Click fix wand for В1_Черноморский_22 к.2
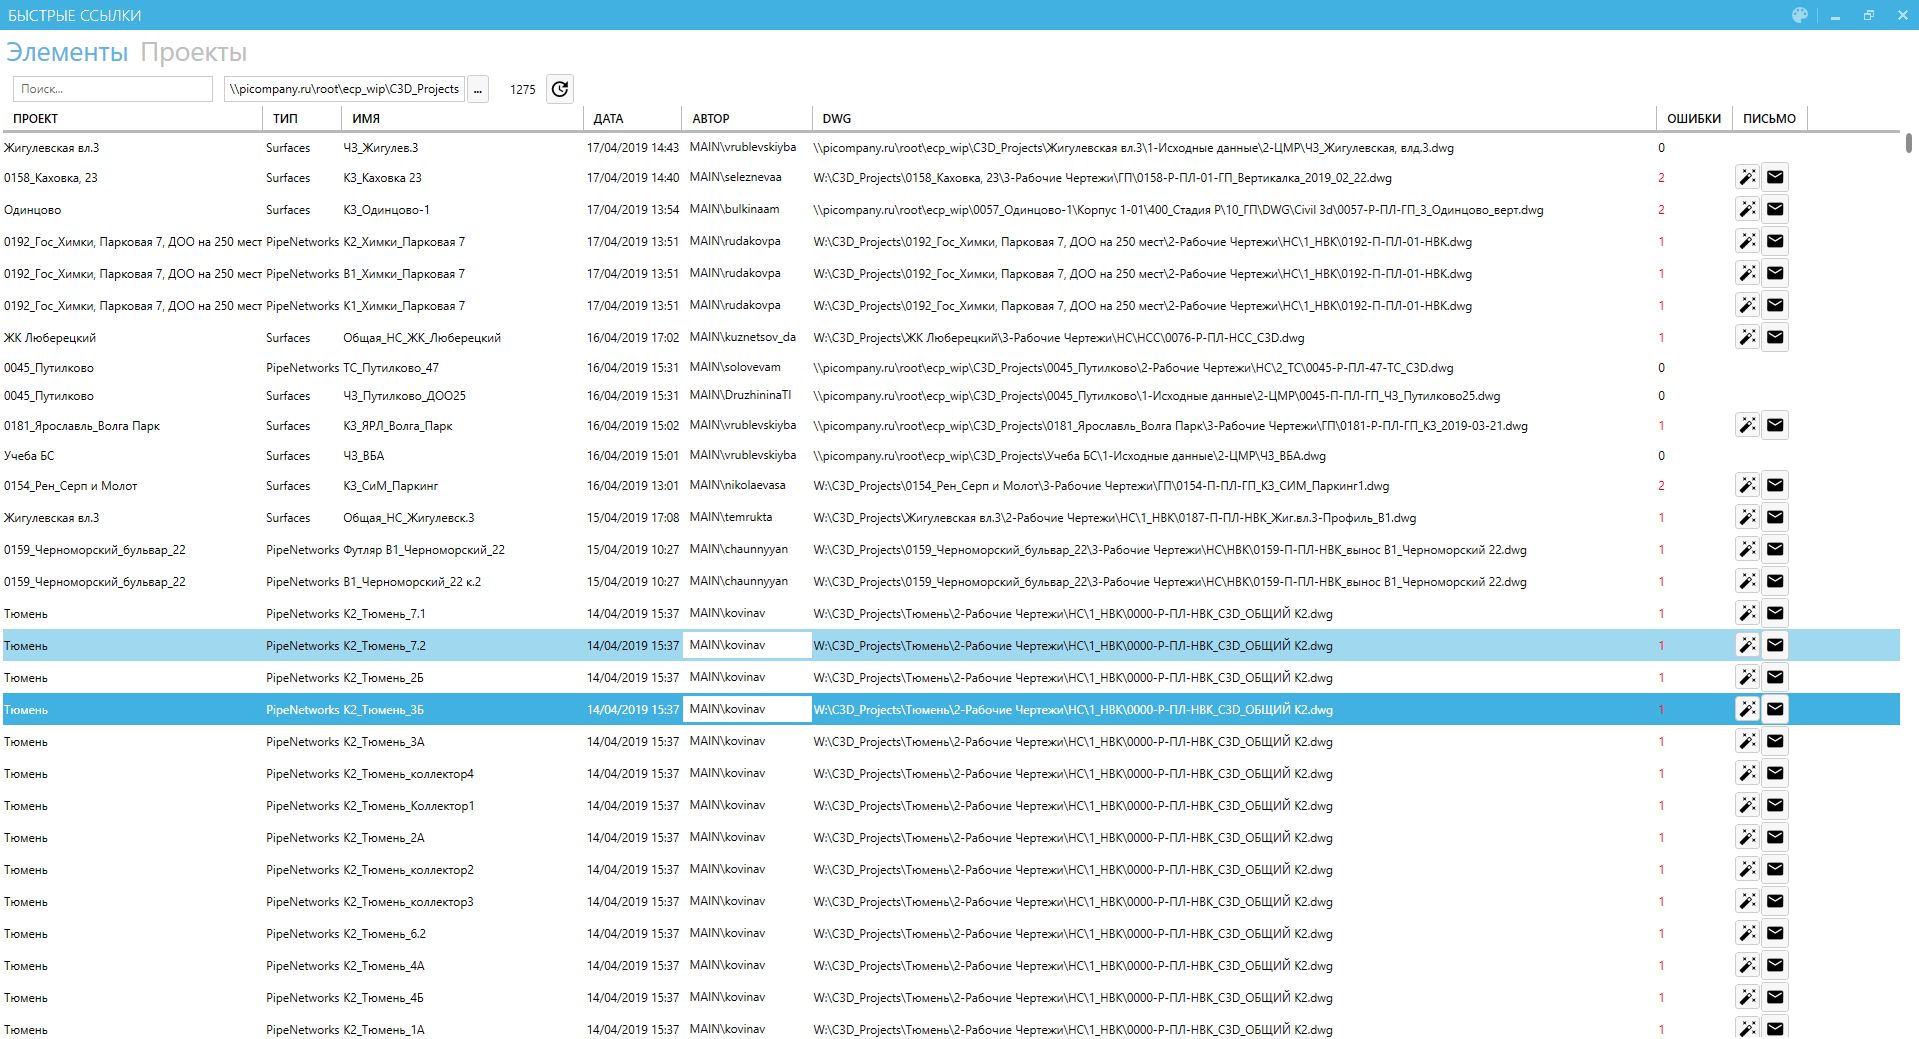The image size is (1919, 1039). coord(1747,581)
